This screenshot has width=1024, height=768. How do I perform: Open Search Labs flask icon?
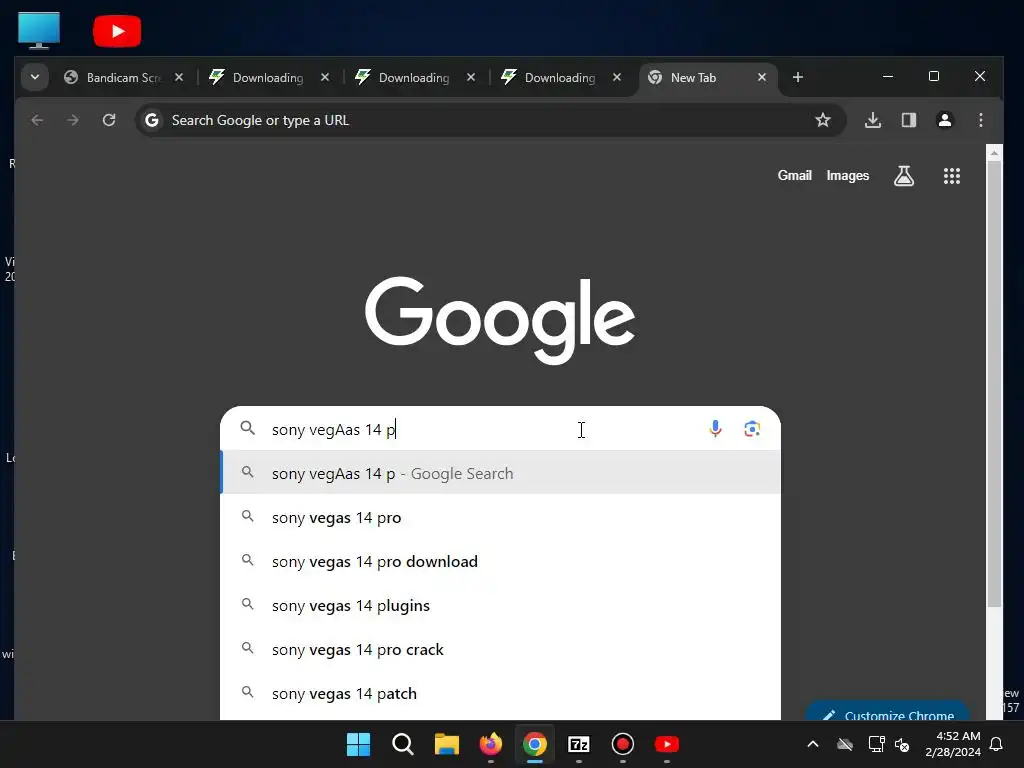(x=904, y=176)
